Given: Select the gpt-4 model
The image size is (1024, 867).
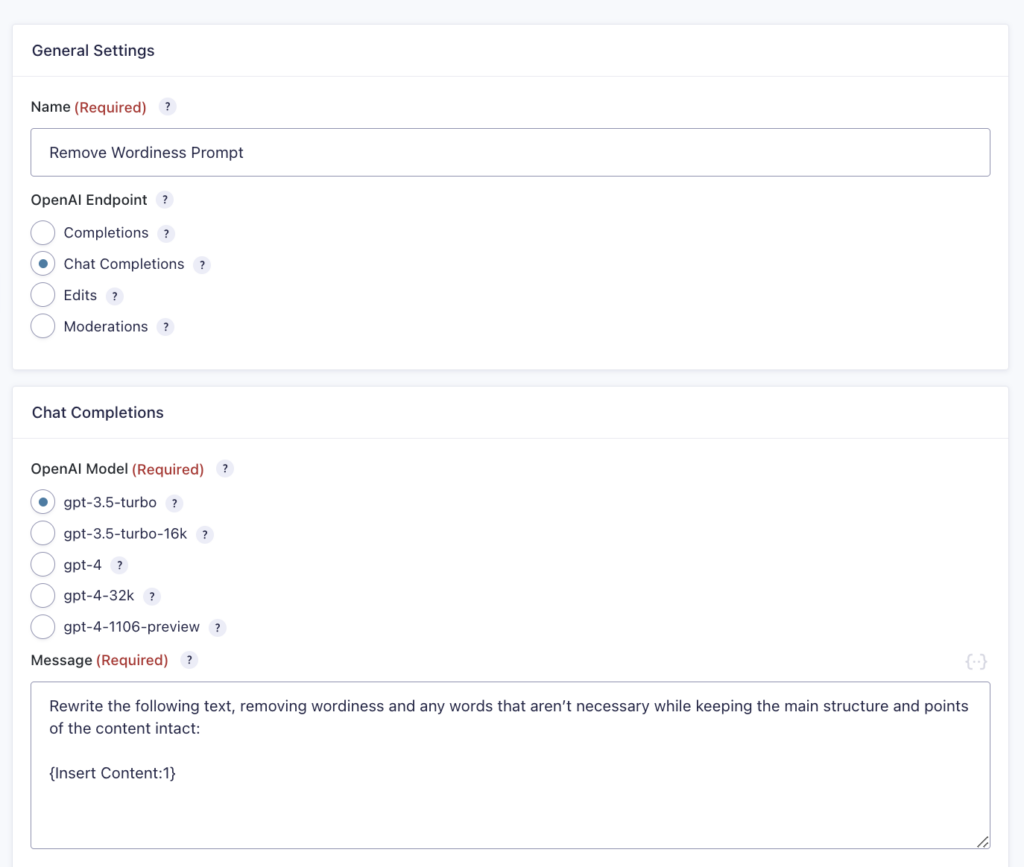Looking at the screenshot, I should pyautogui.click(x=42, y=564).
